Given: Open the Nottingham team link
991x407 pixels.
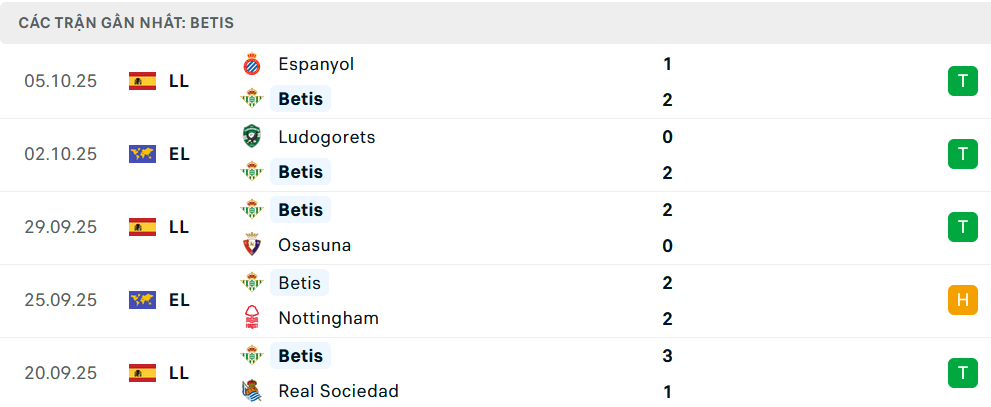Looking at the screenshot, I should [x=328, y=319].
